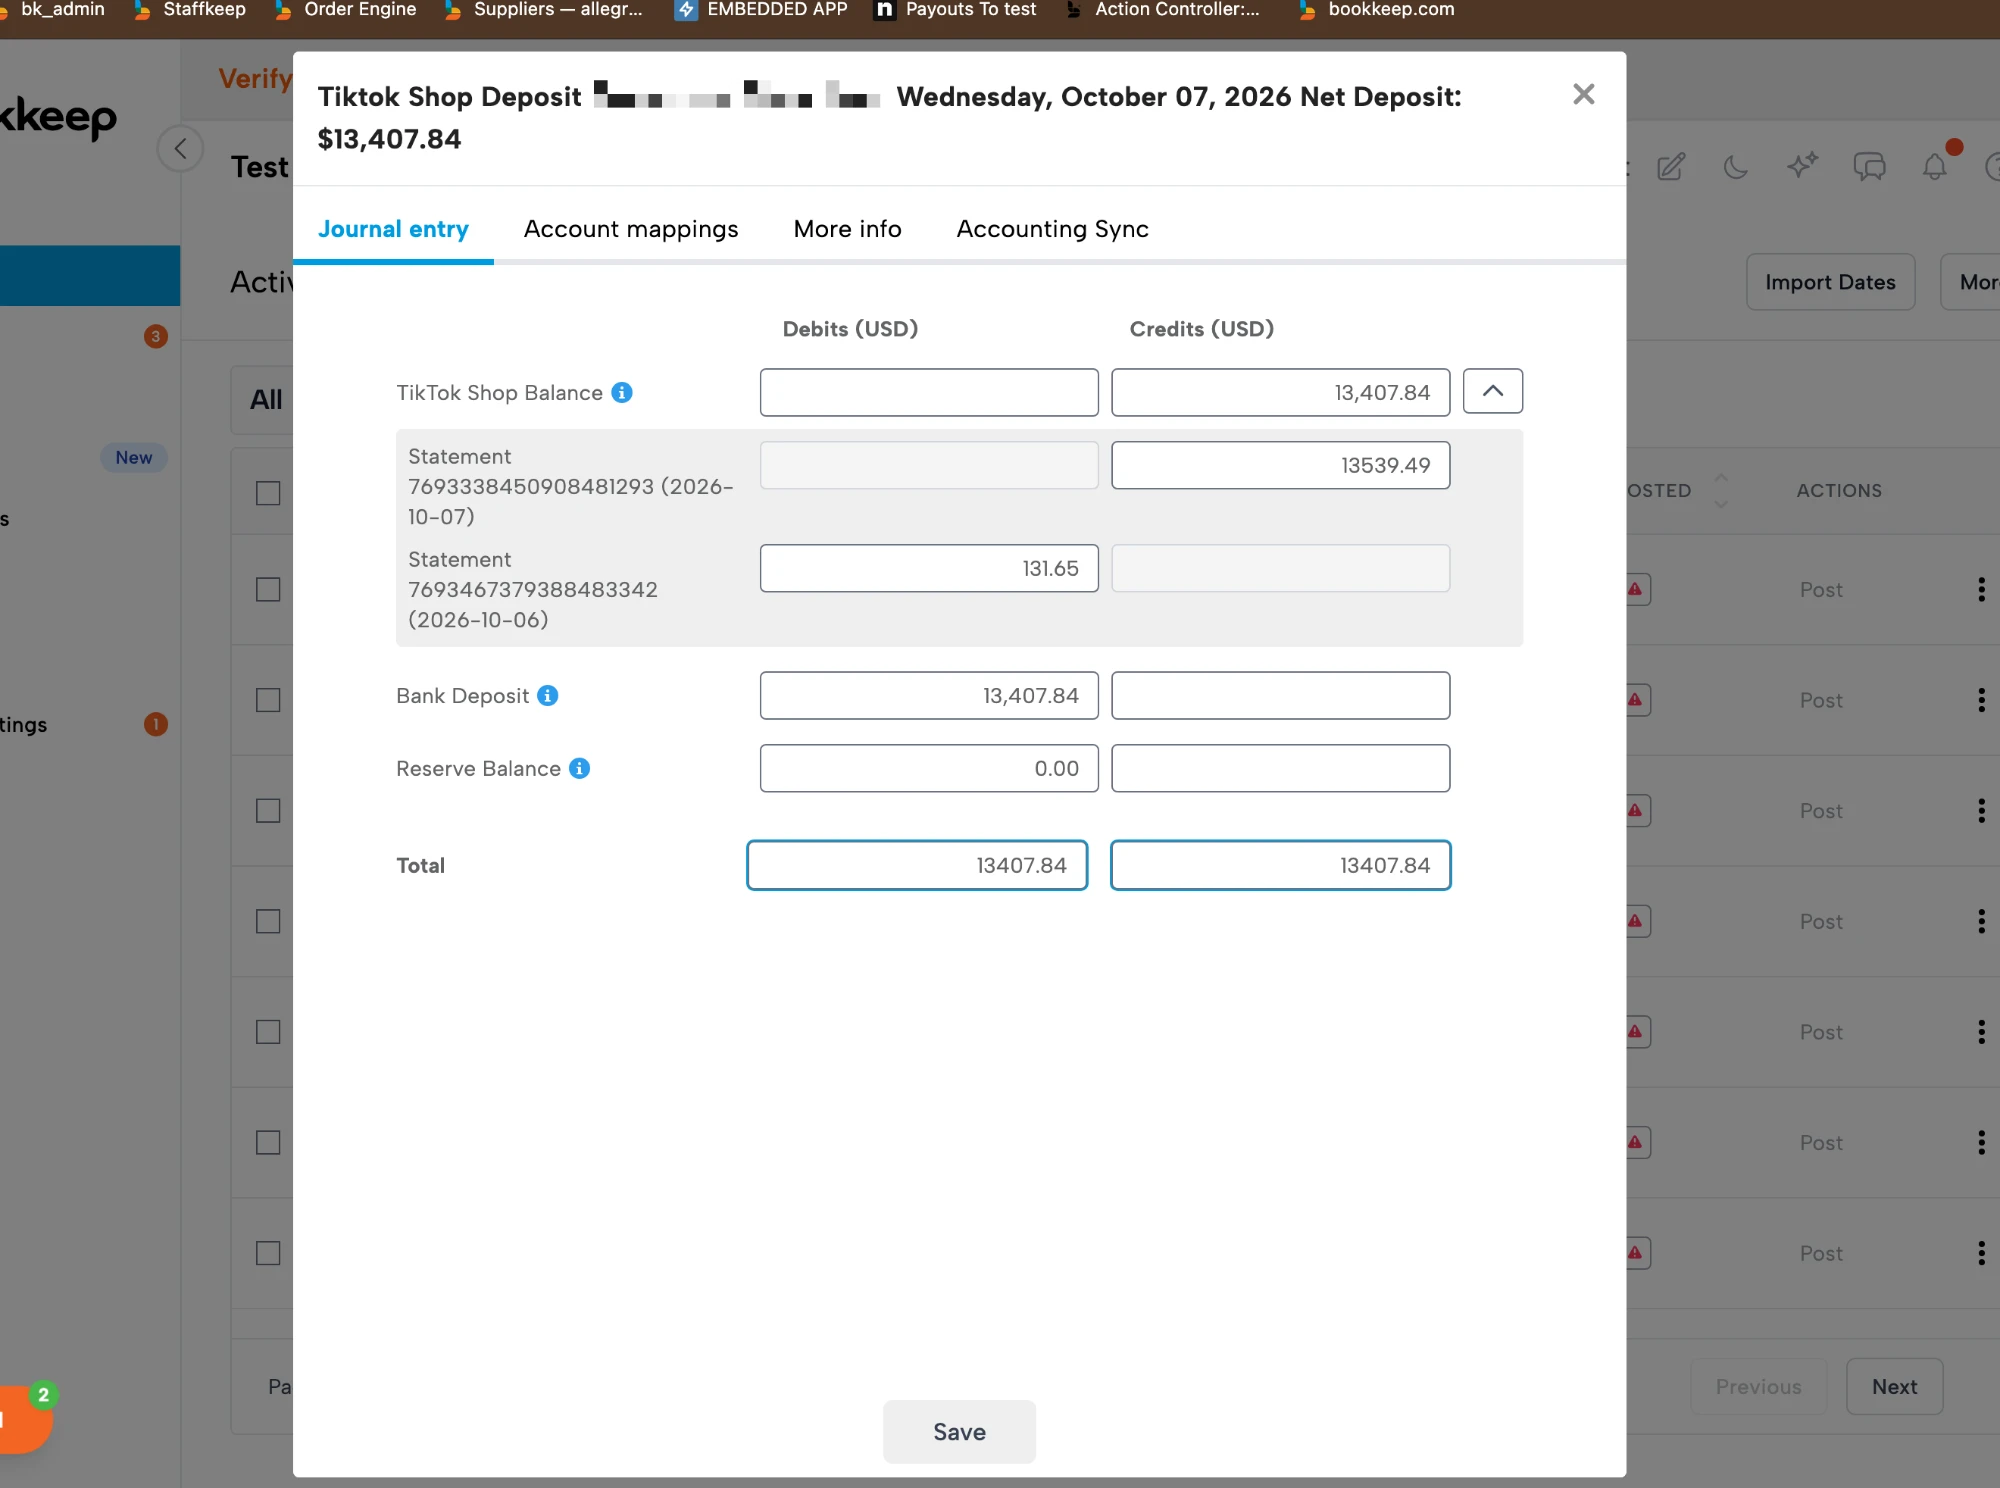Open the edit pencil icon in header

pos(1671,166)
